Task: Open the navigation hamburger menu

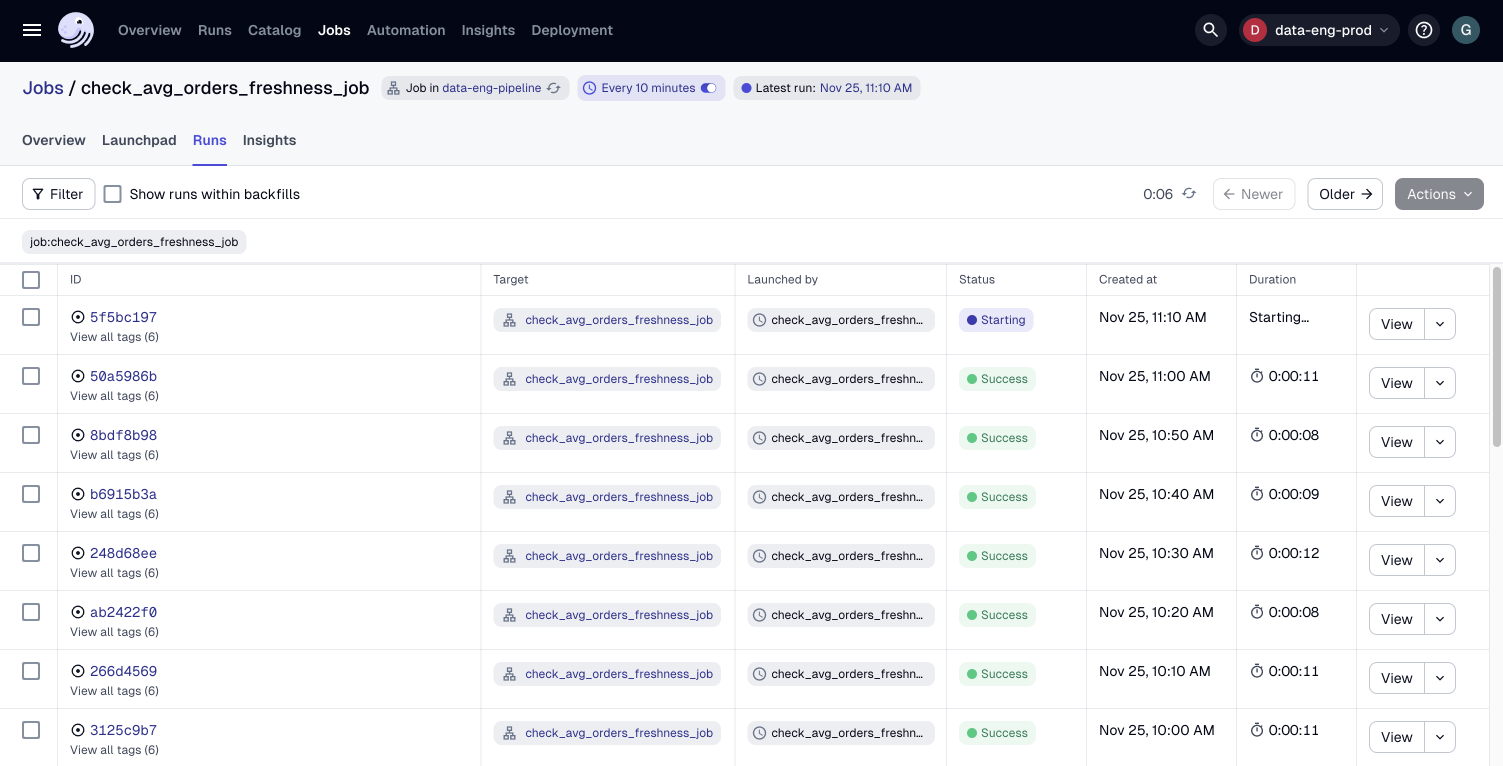Action: click(x=31, y=30)
